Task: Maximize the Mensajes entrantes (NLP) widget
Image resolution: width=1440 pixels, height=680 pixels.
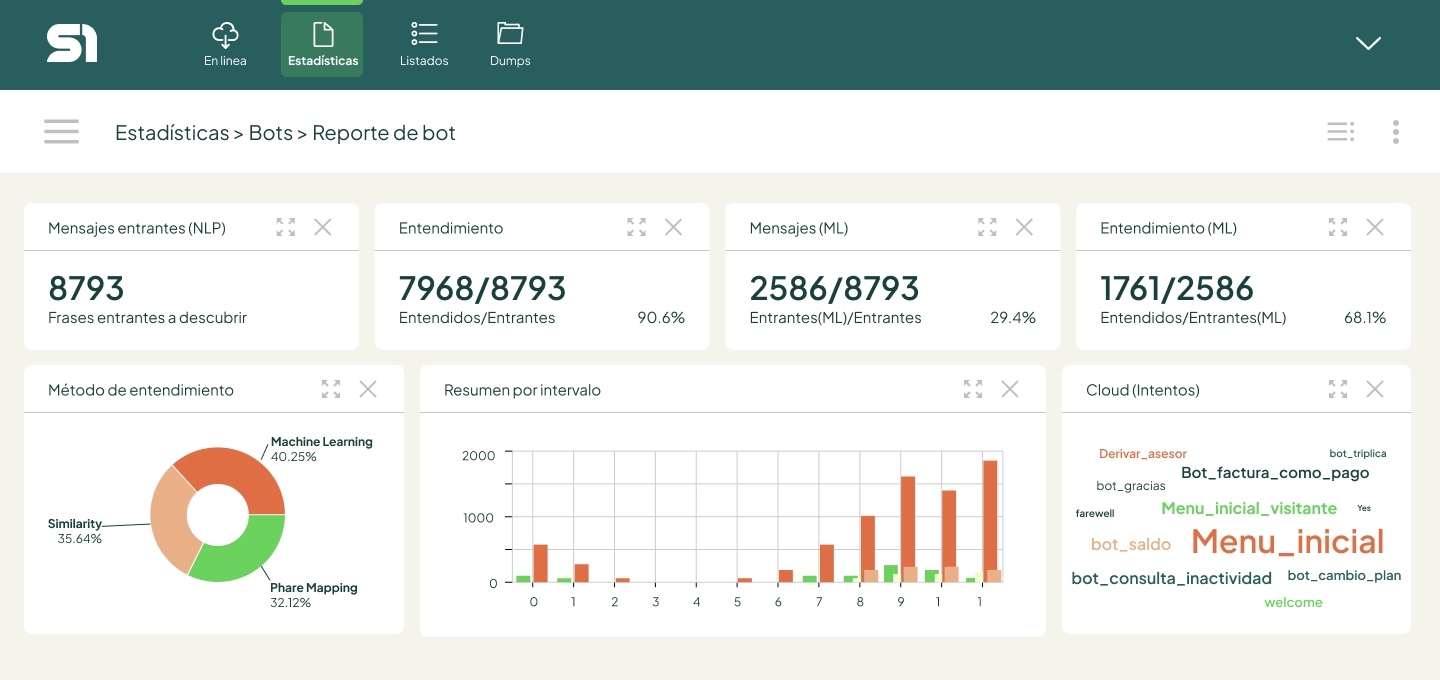Action: (286, 227)
